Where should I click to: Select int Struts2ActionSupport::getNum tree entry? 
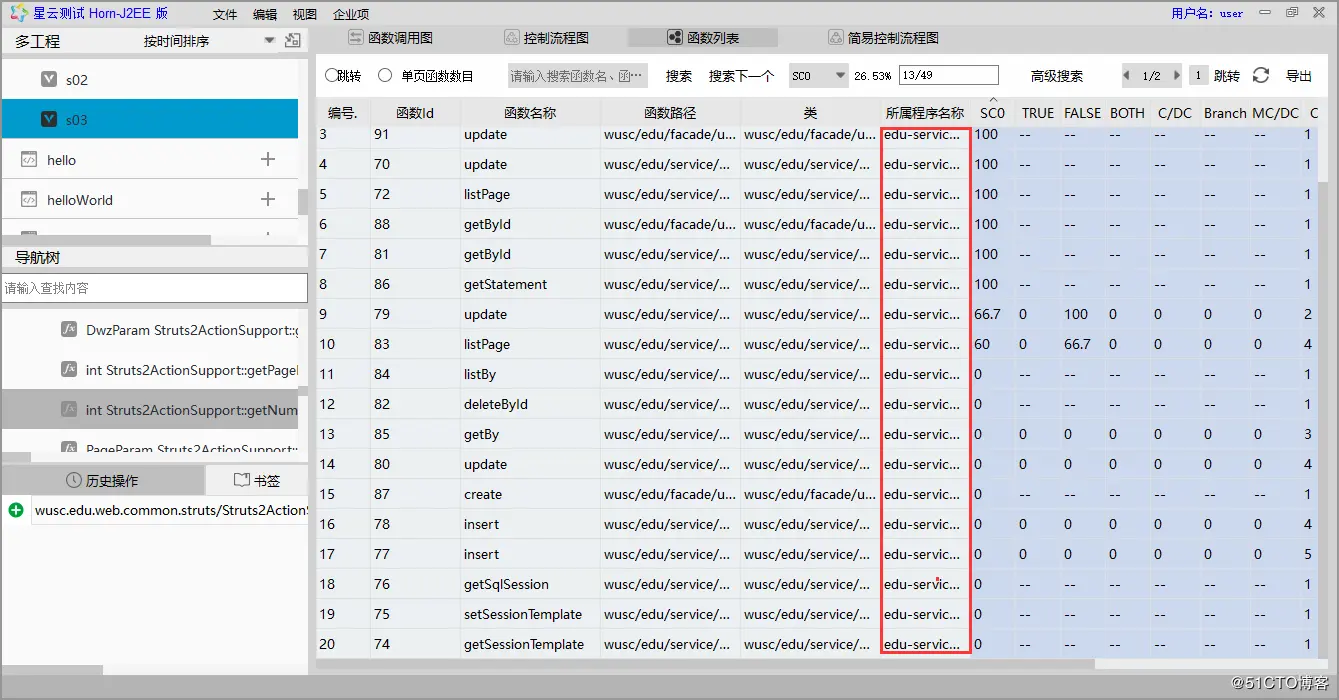(x=150, y=409)
